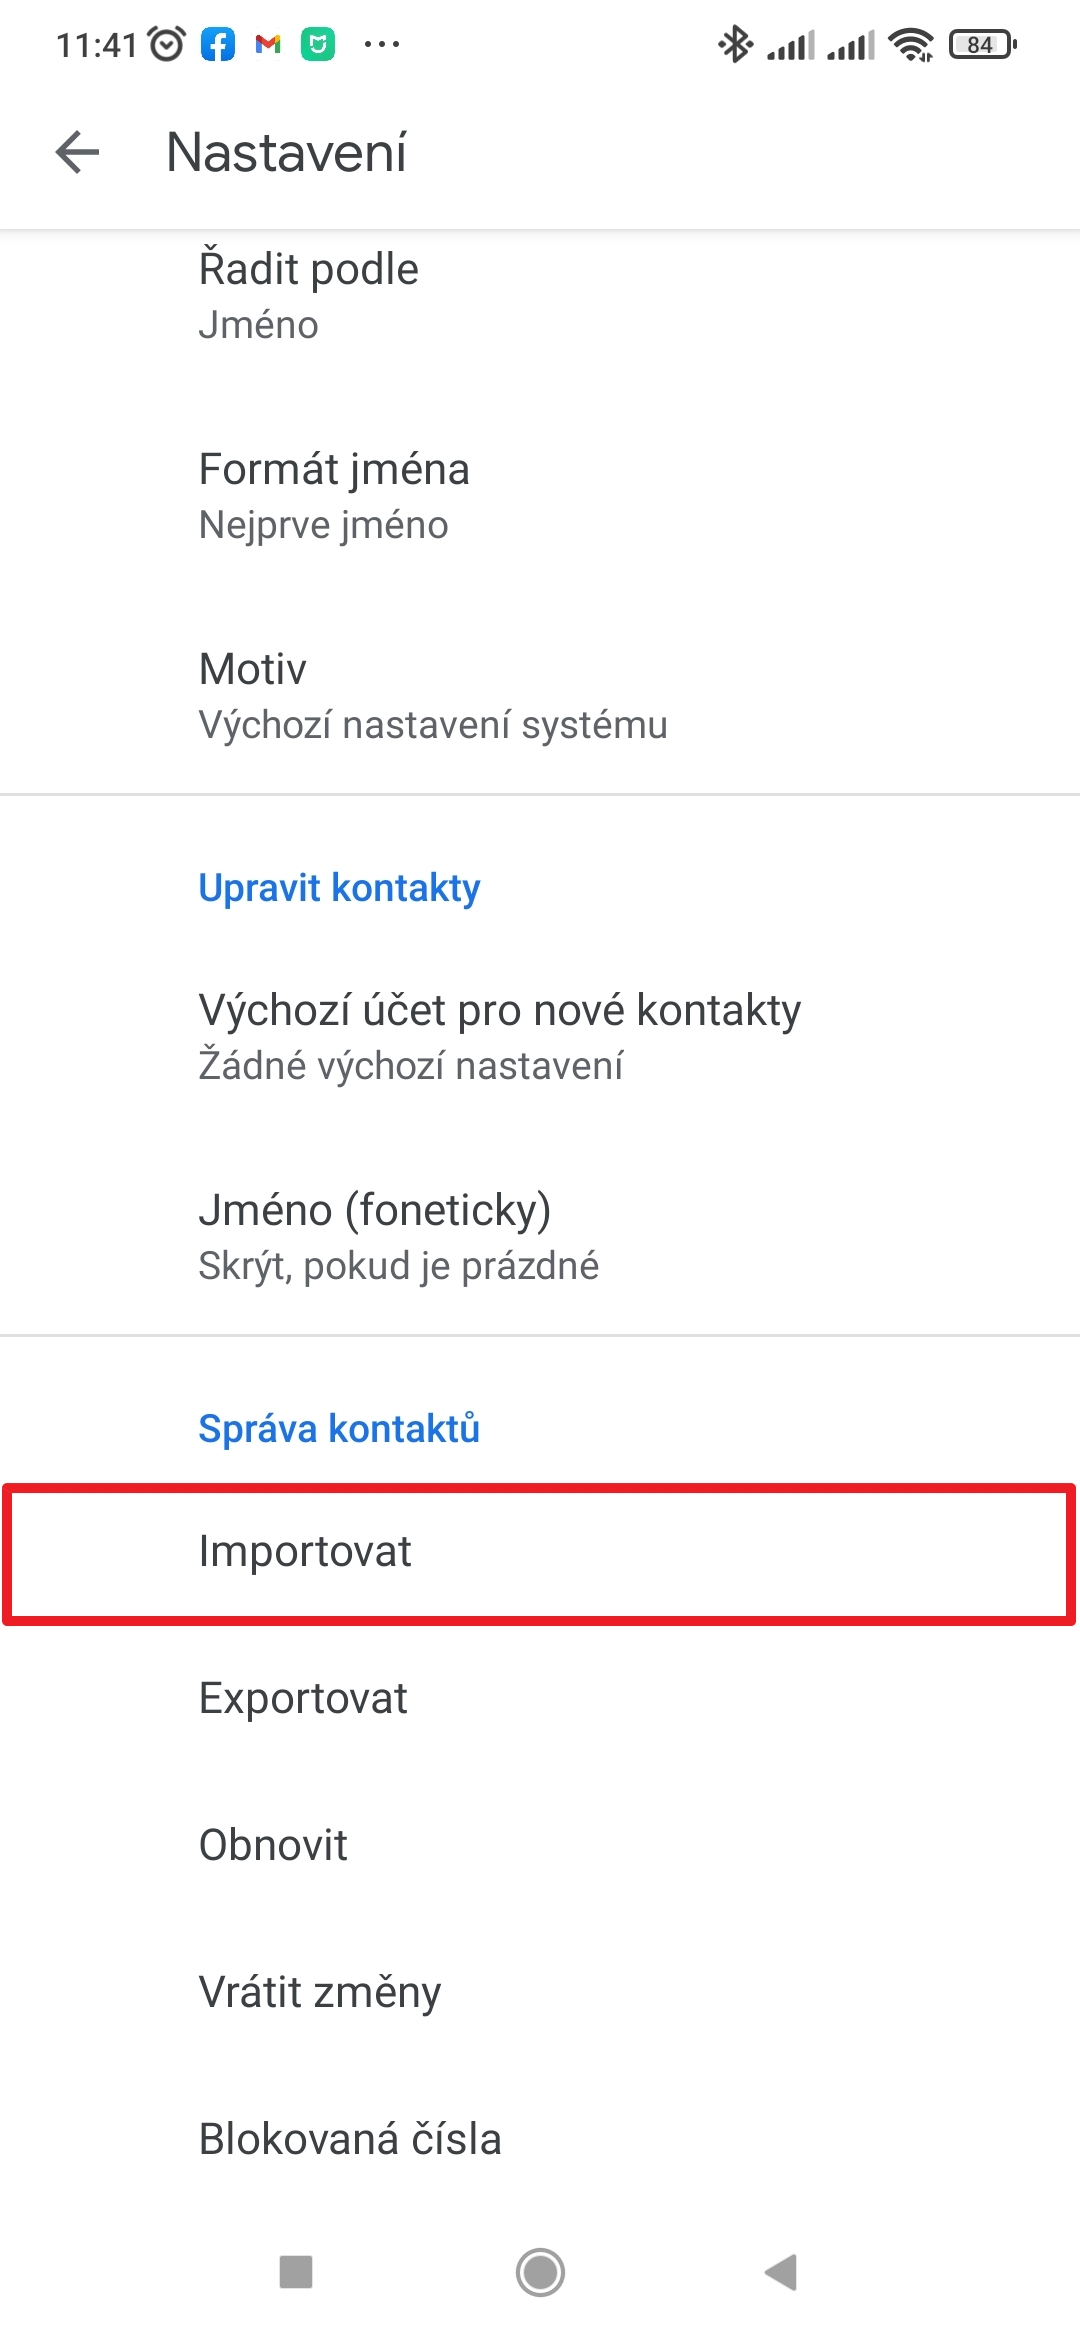Viewport: 1080px width, 2340px height.
Task: Tap the Wi-Fi status icon
Action: point(911,44)
